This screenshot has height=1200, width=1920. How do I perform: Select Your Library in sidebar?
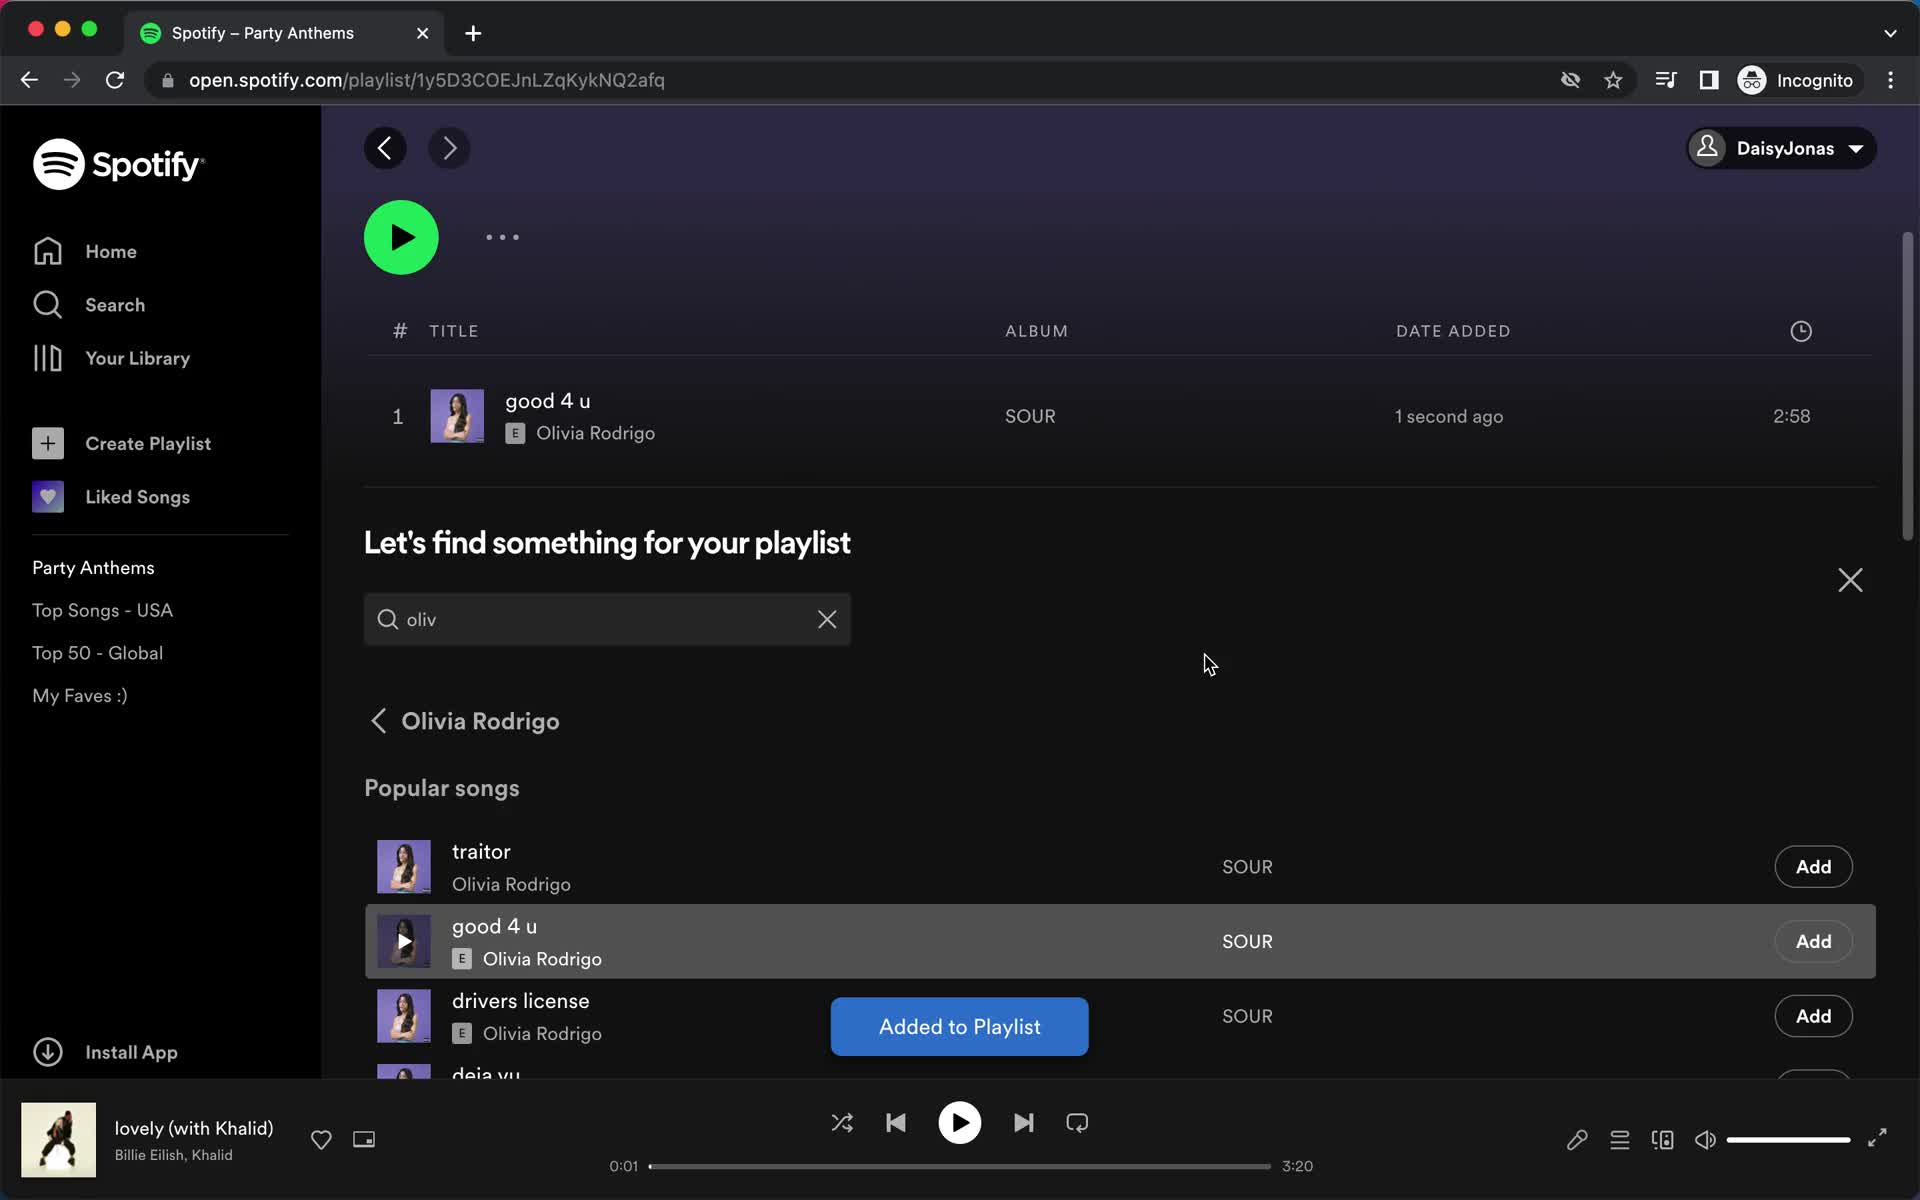pos(138,358)
